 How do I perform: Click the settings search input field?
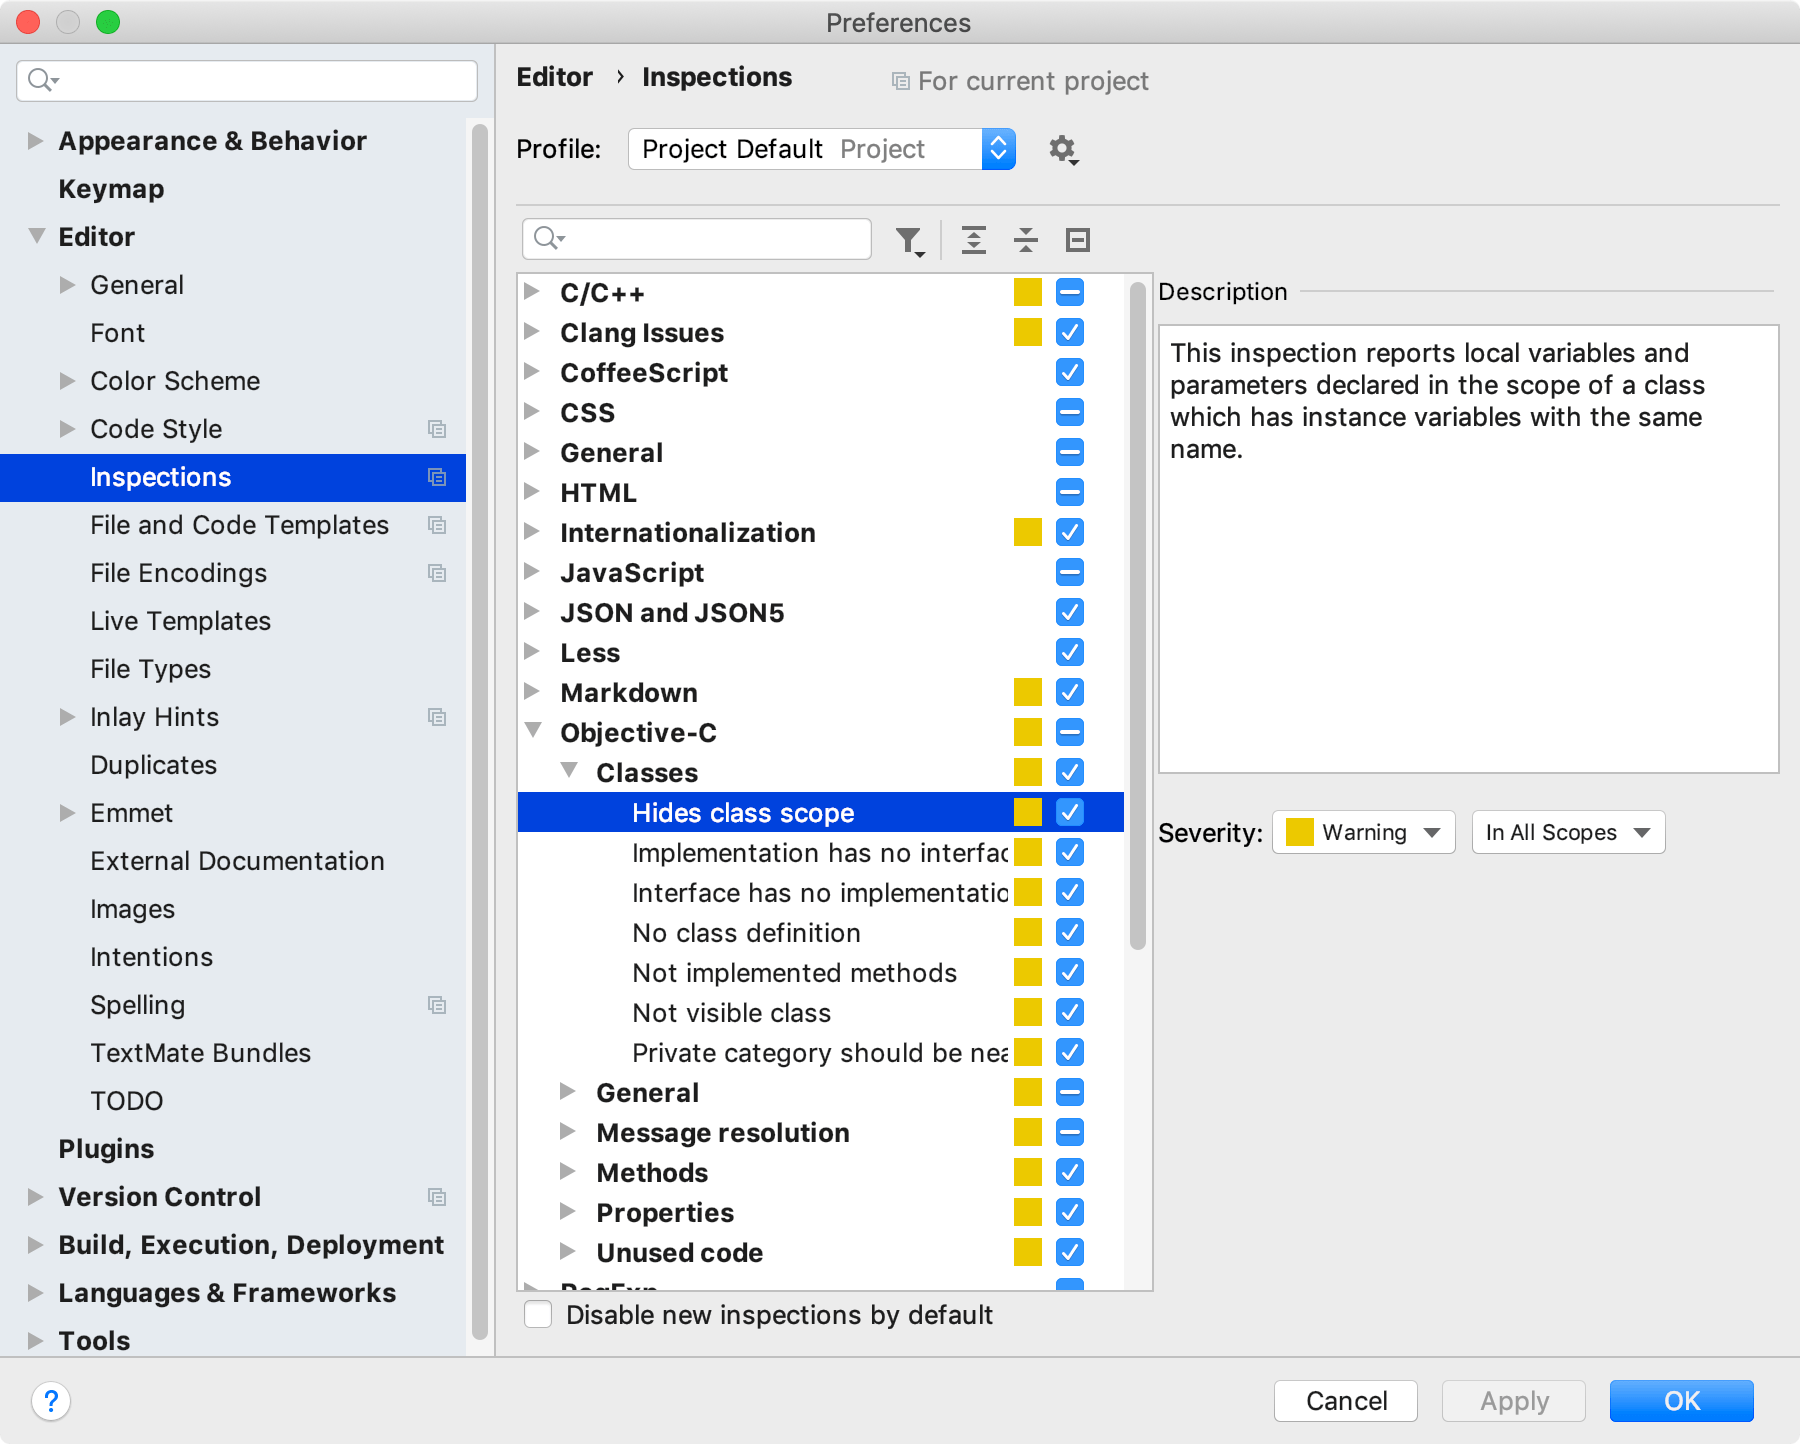(x=247, y=80)
